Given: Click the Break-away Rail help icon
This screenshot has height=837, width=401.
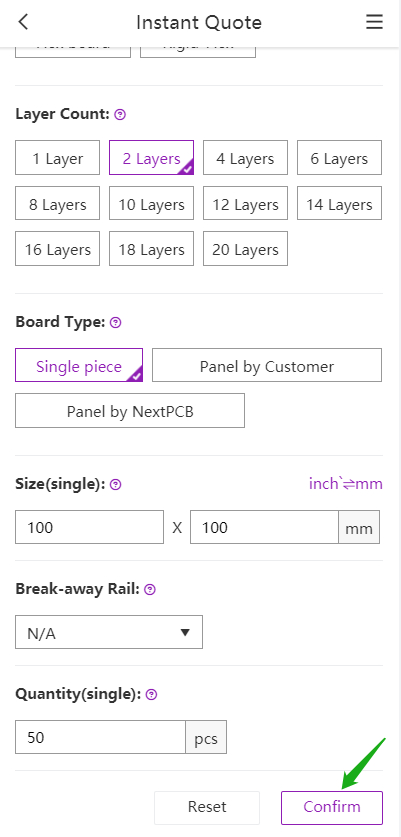Looking at the screenshot, I should pyautogui.click(x=150, y=589).
